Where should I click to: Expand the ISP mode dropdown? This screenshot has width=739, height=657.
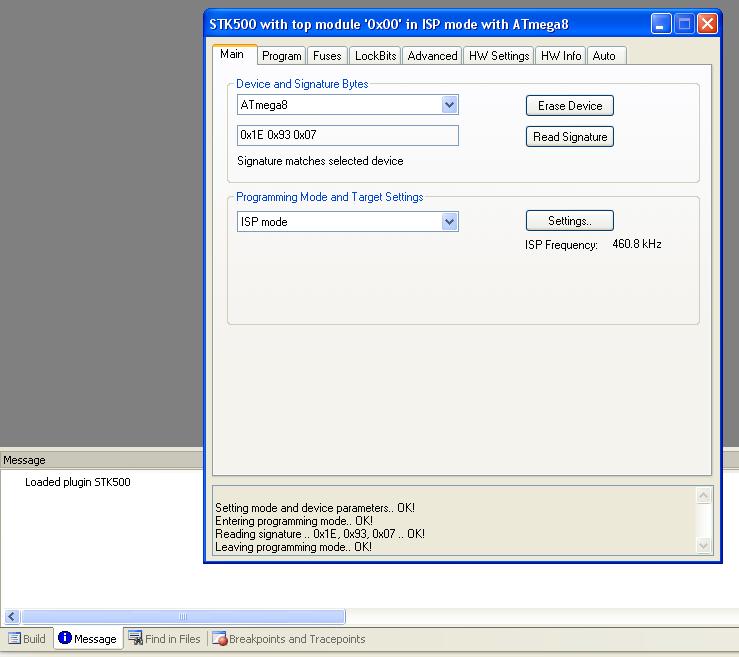coord(450,222)
